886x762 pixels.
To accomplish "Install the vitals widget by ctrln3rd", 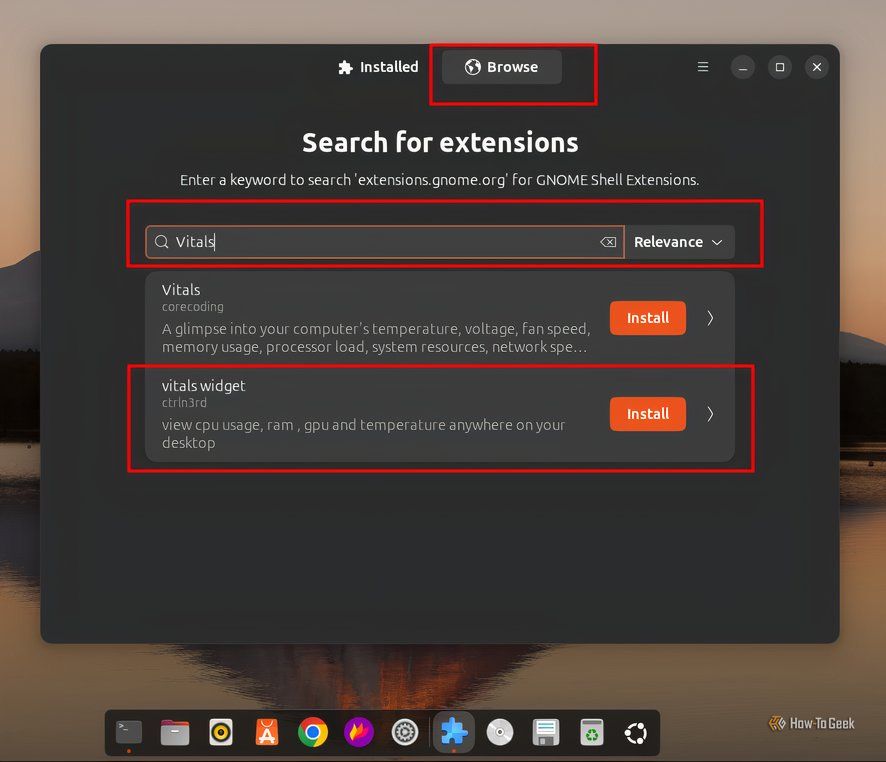I will point(647,414).
